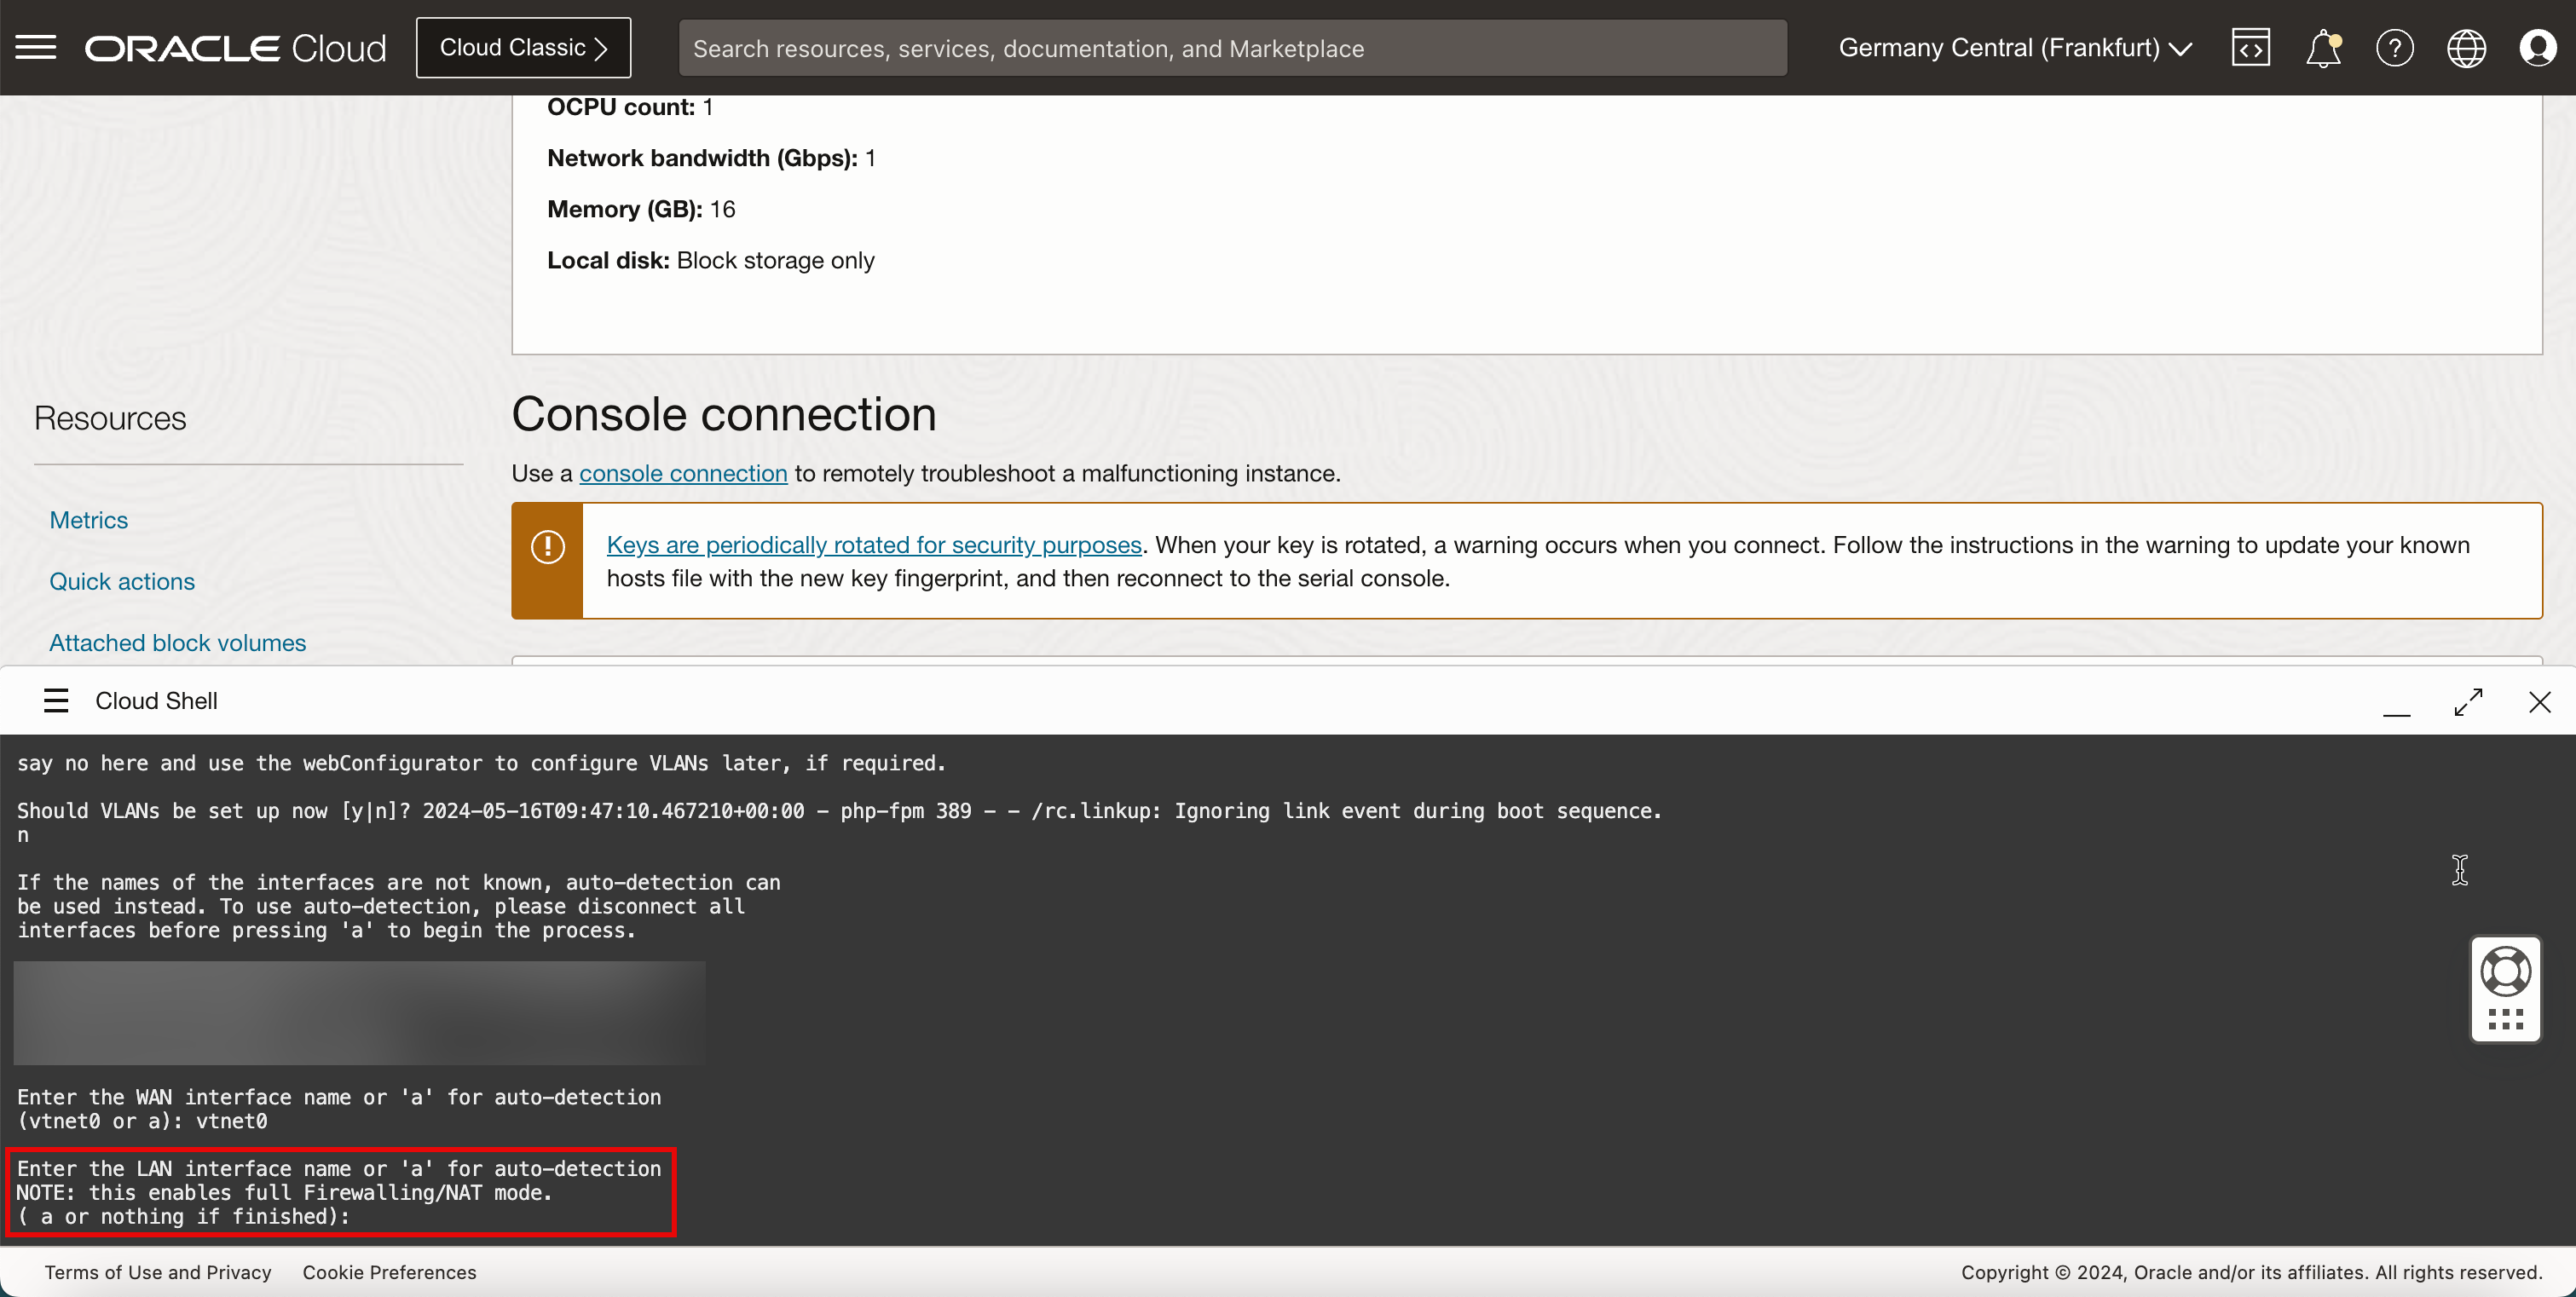Select the Attached block volumes menu item
2576x1297 pixels.
pos(177,642)
